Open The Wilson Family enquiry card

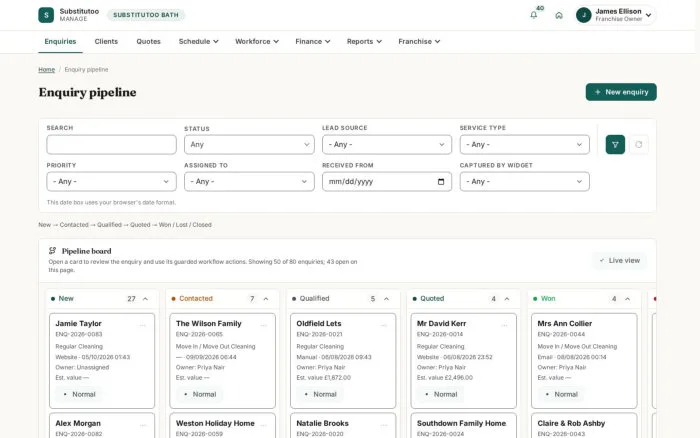point(222,361)
